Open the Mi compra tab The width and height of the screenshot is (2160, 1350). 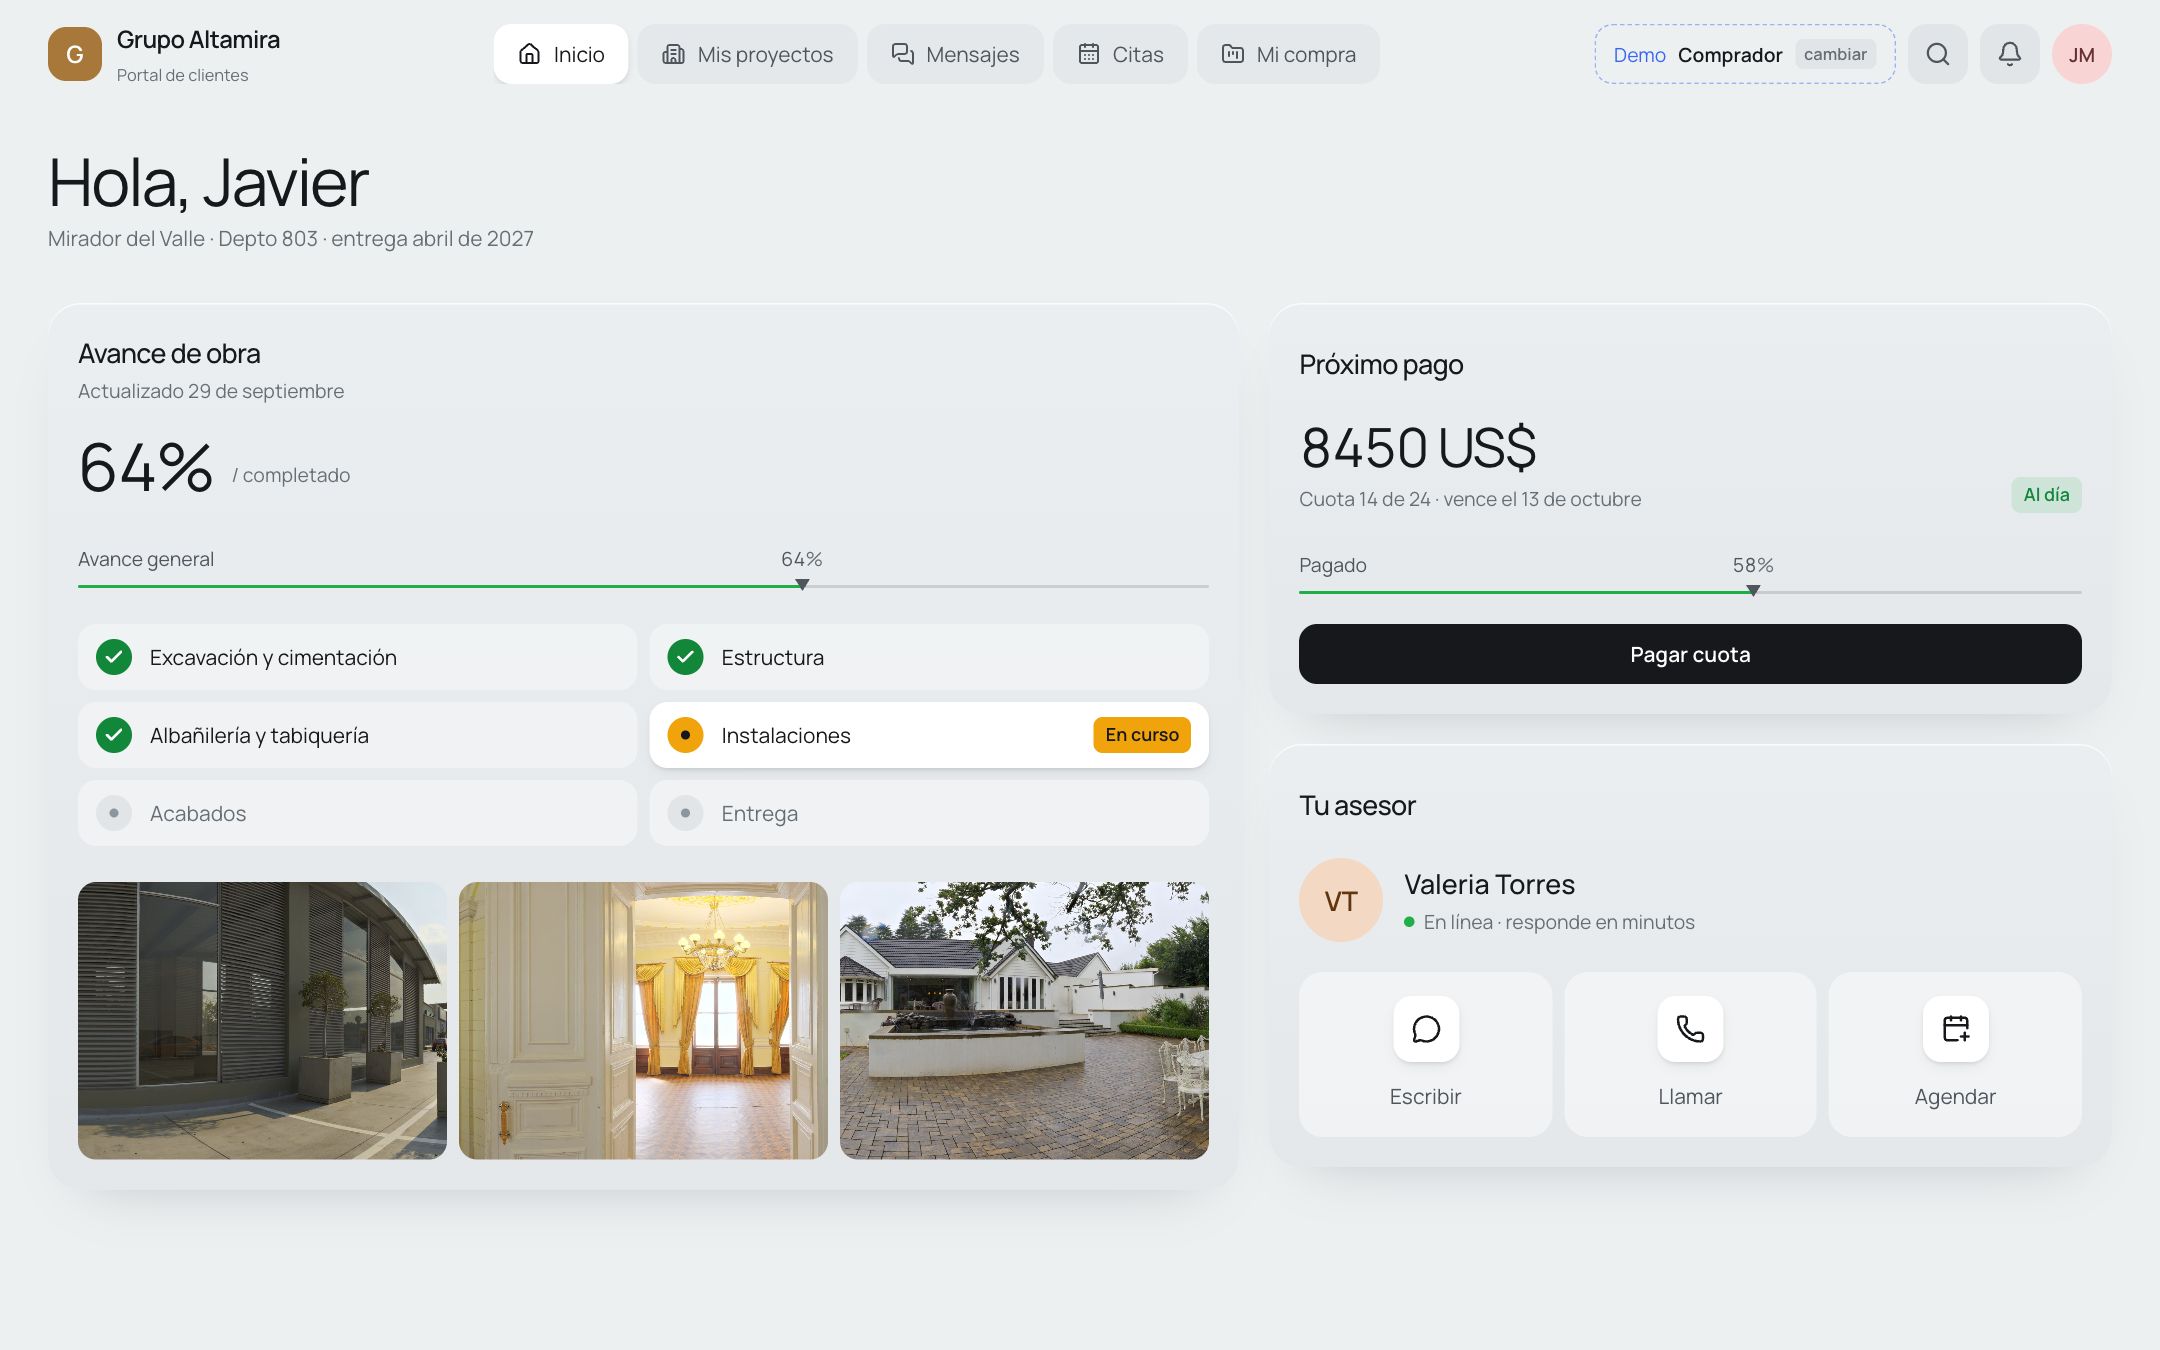tap(1288, 54)
